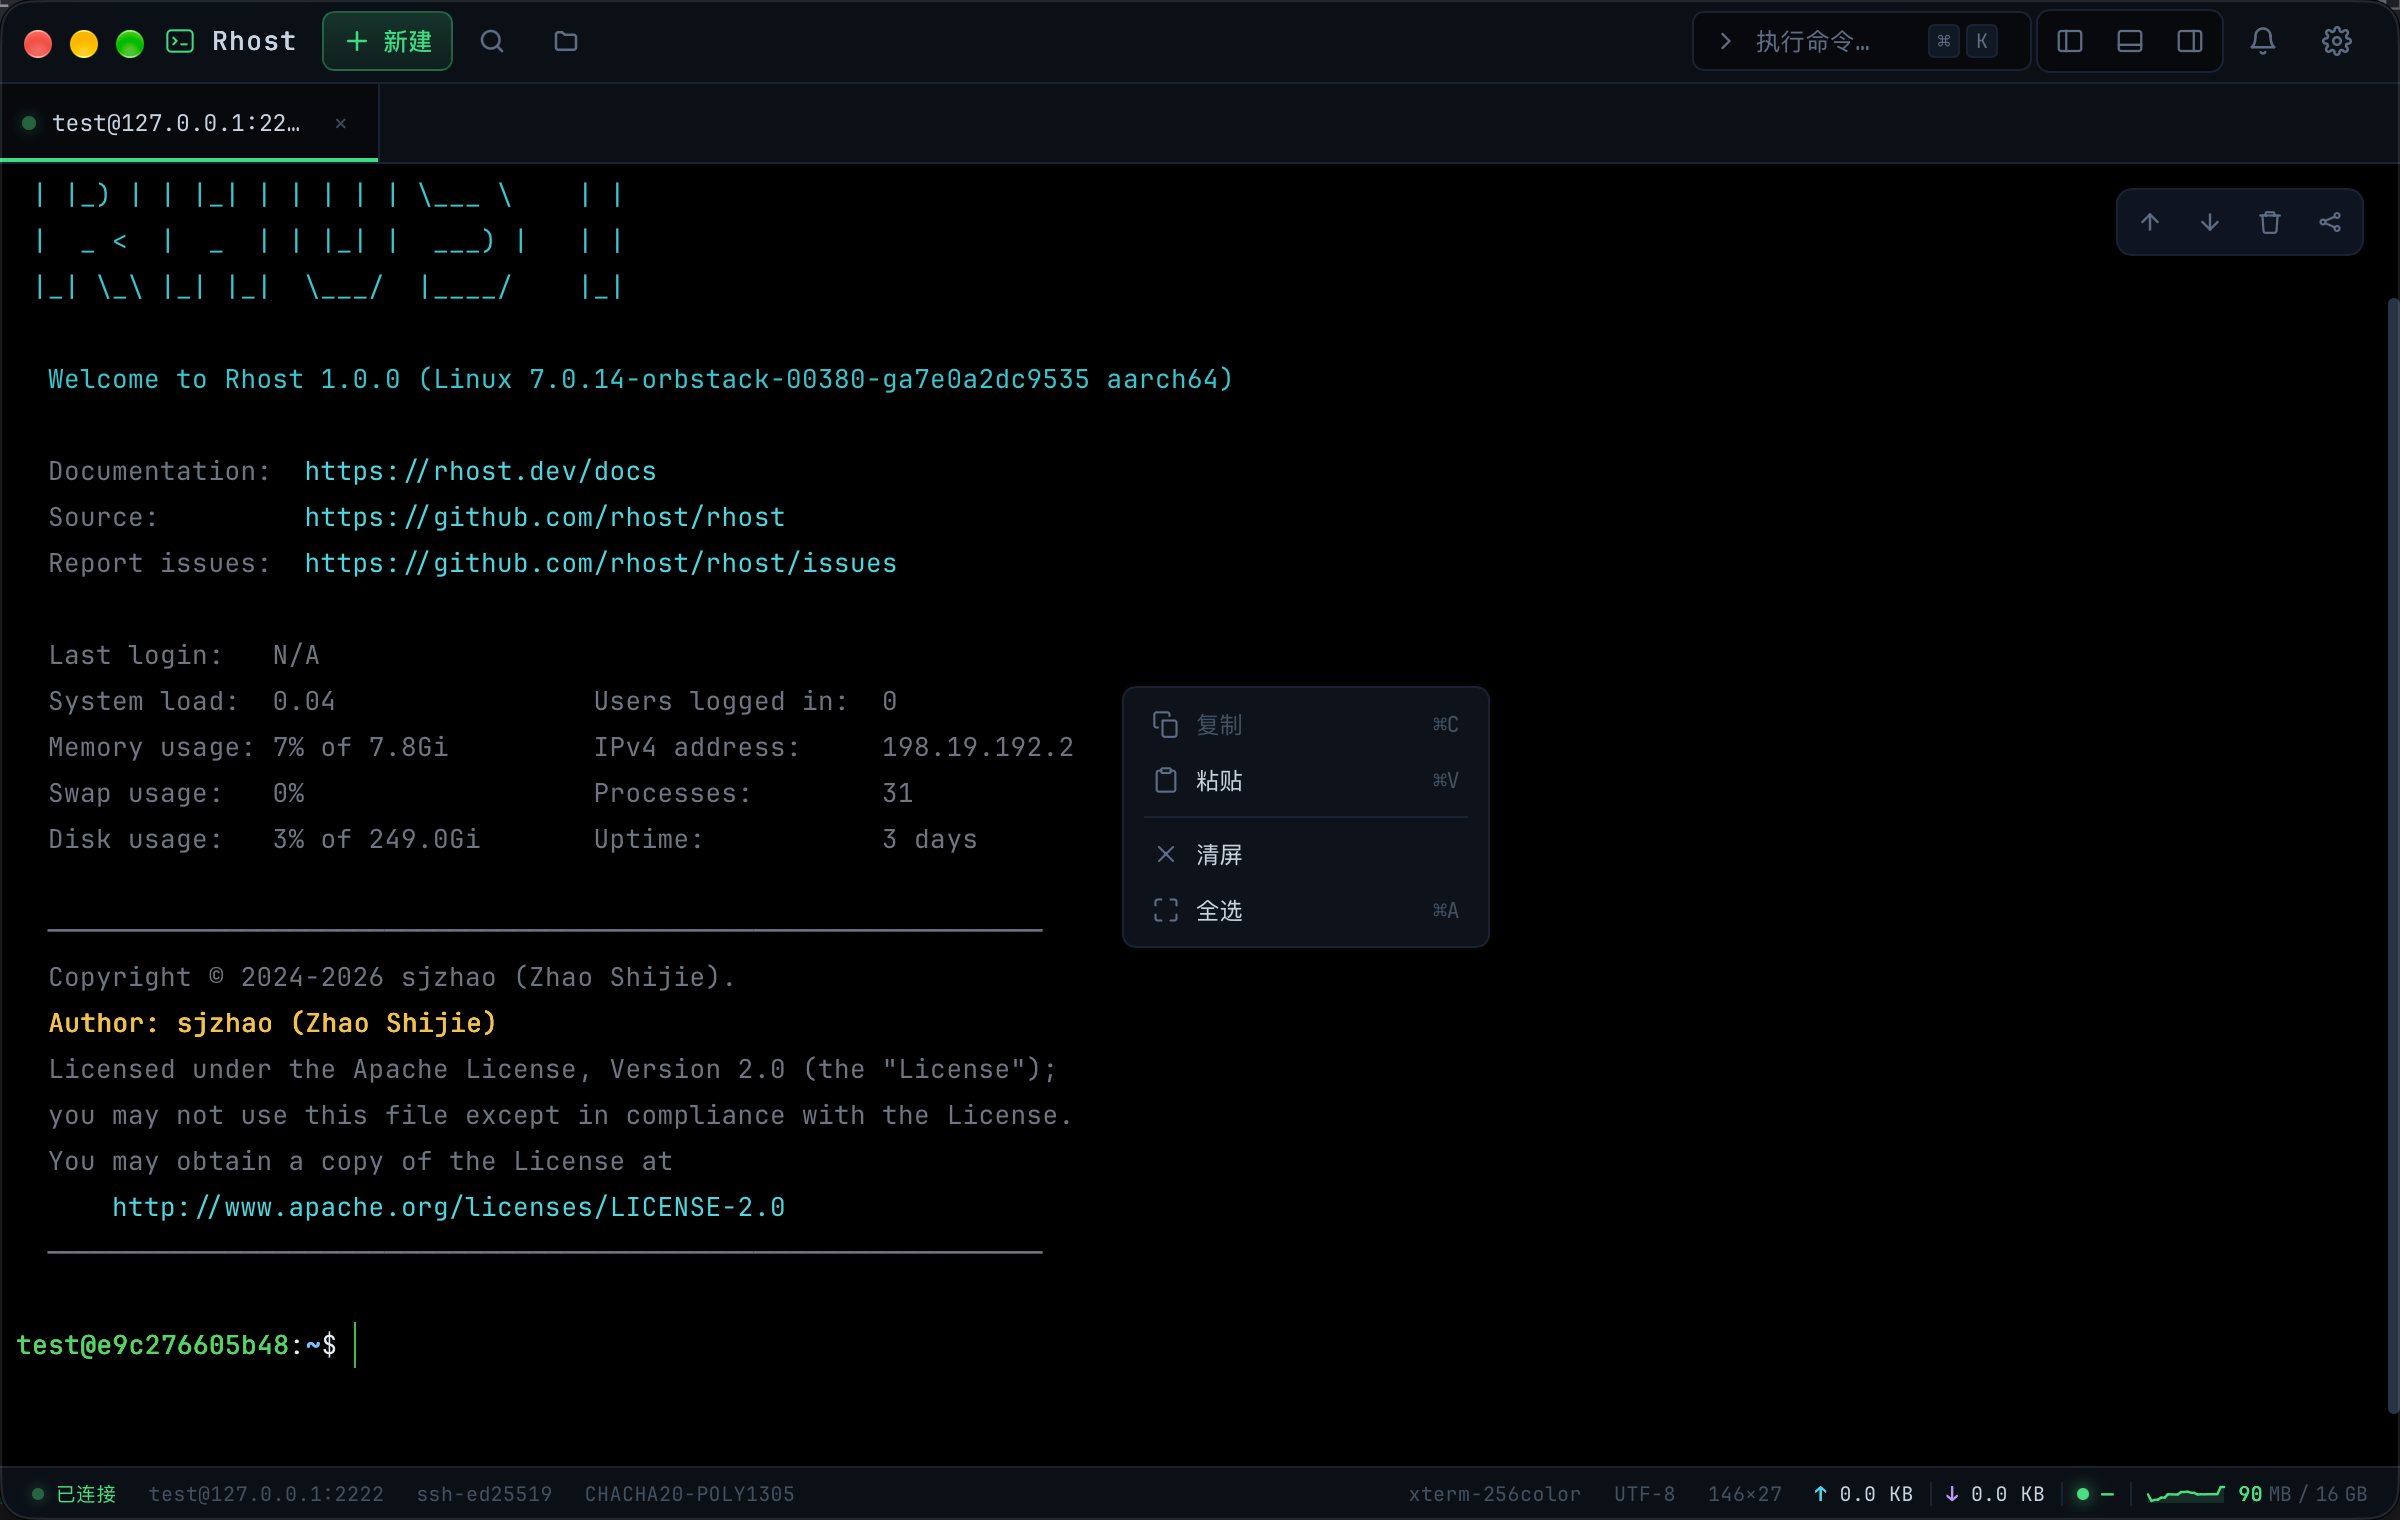
Task: Click the scroll-up arrow in terminal toolbar
Action: [x=2150, y=222]
